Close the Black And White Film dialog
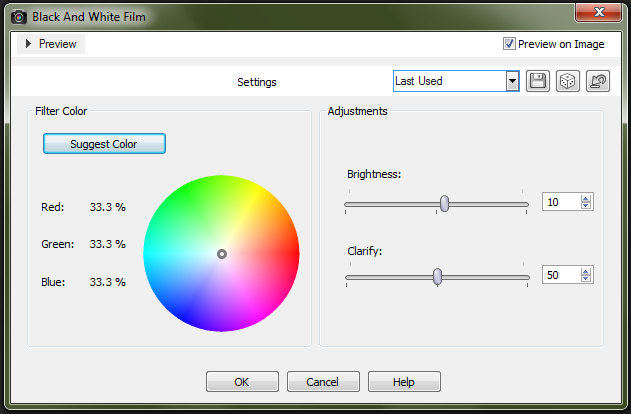The width and height of the screenshot is (631, 414). [599, 12]
